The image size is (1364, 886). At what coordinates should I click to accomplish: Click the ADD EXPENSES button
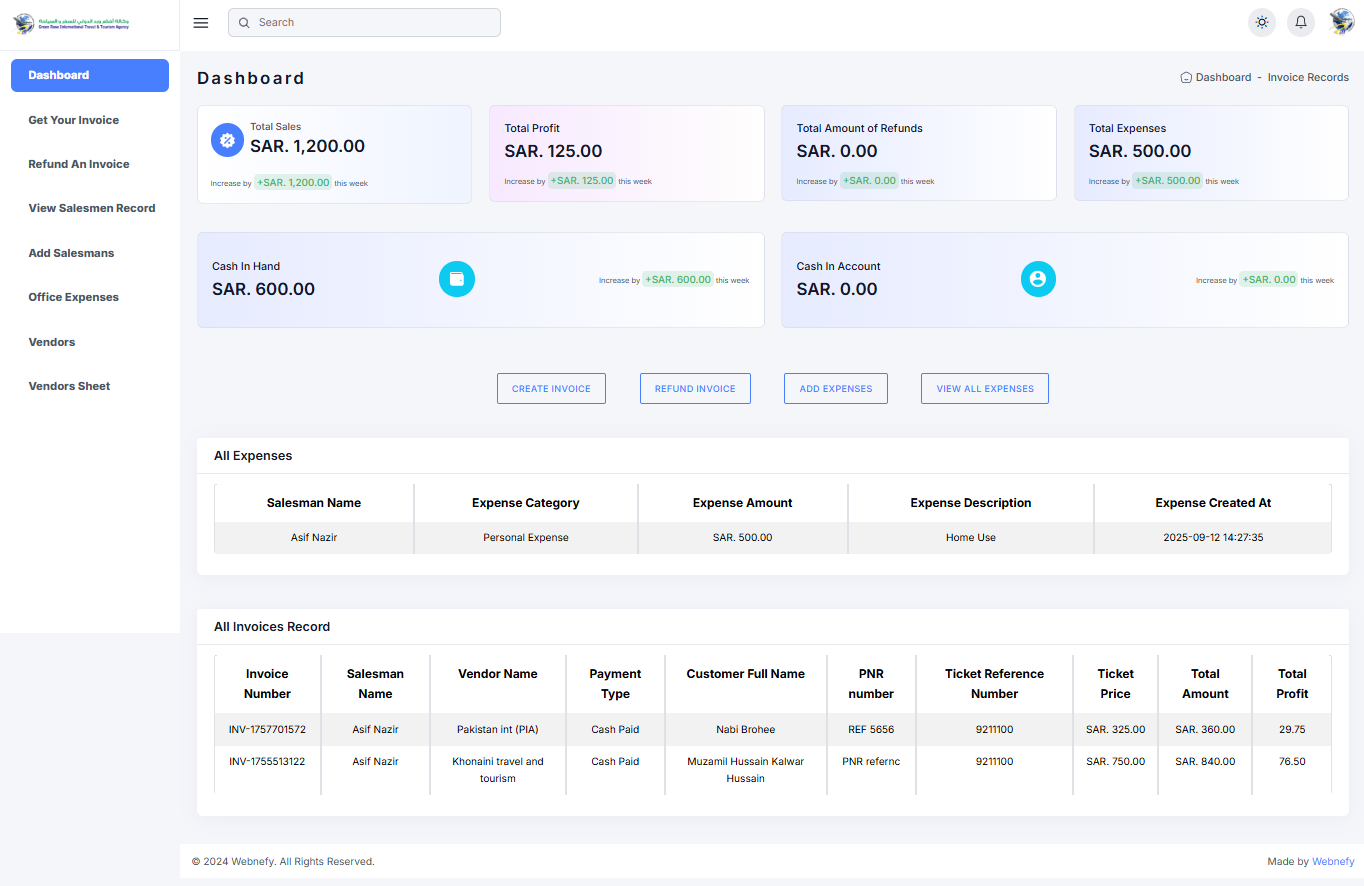click(836, 389)
